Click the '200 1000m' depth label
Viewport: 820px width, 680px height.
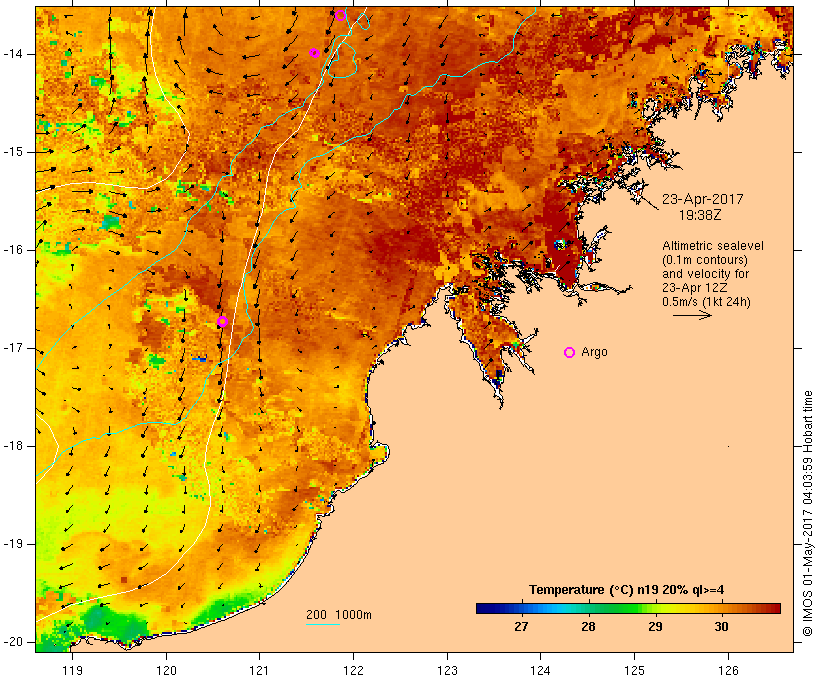(x=339, y=615)
